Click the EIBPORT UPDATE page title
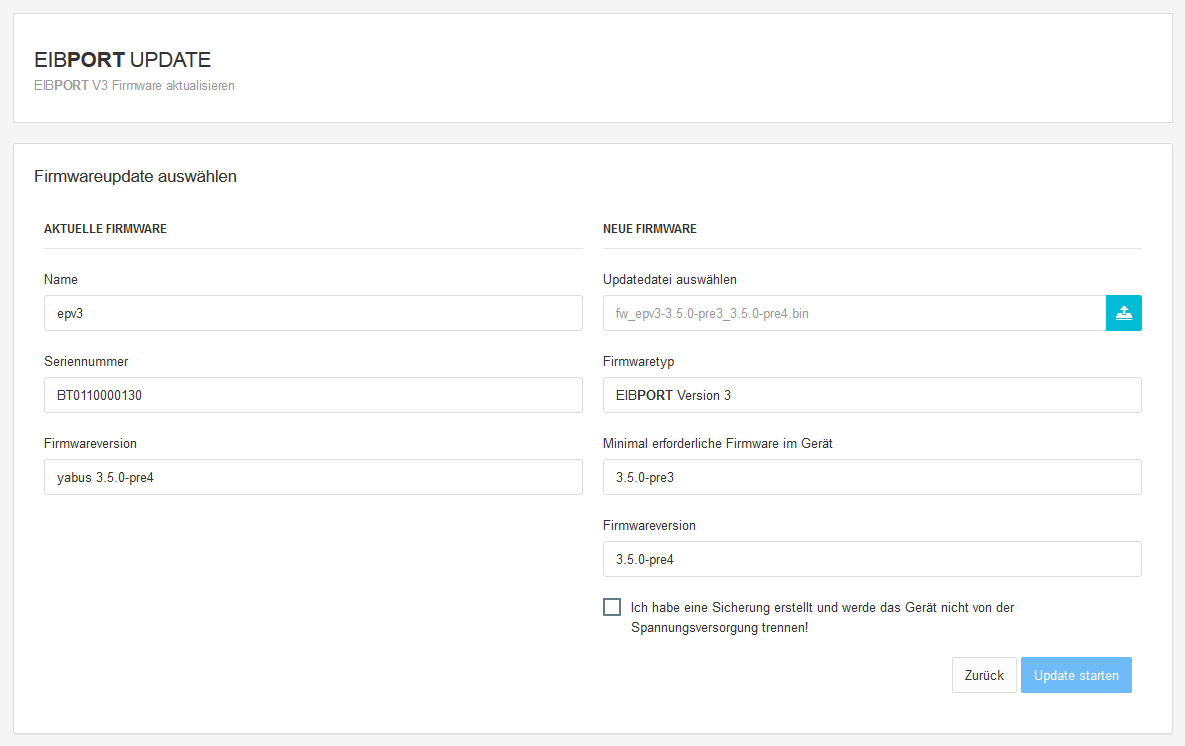 click(x=122, y=60)
